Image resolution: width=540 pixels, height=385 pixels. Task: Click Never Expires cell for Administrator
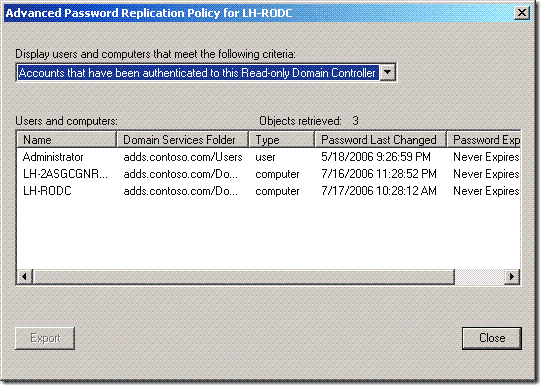[x=486, y=157]
